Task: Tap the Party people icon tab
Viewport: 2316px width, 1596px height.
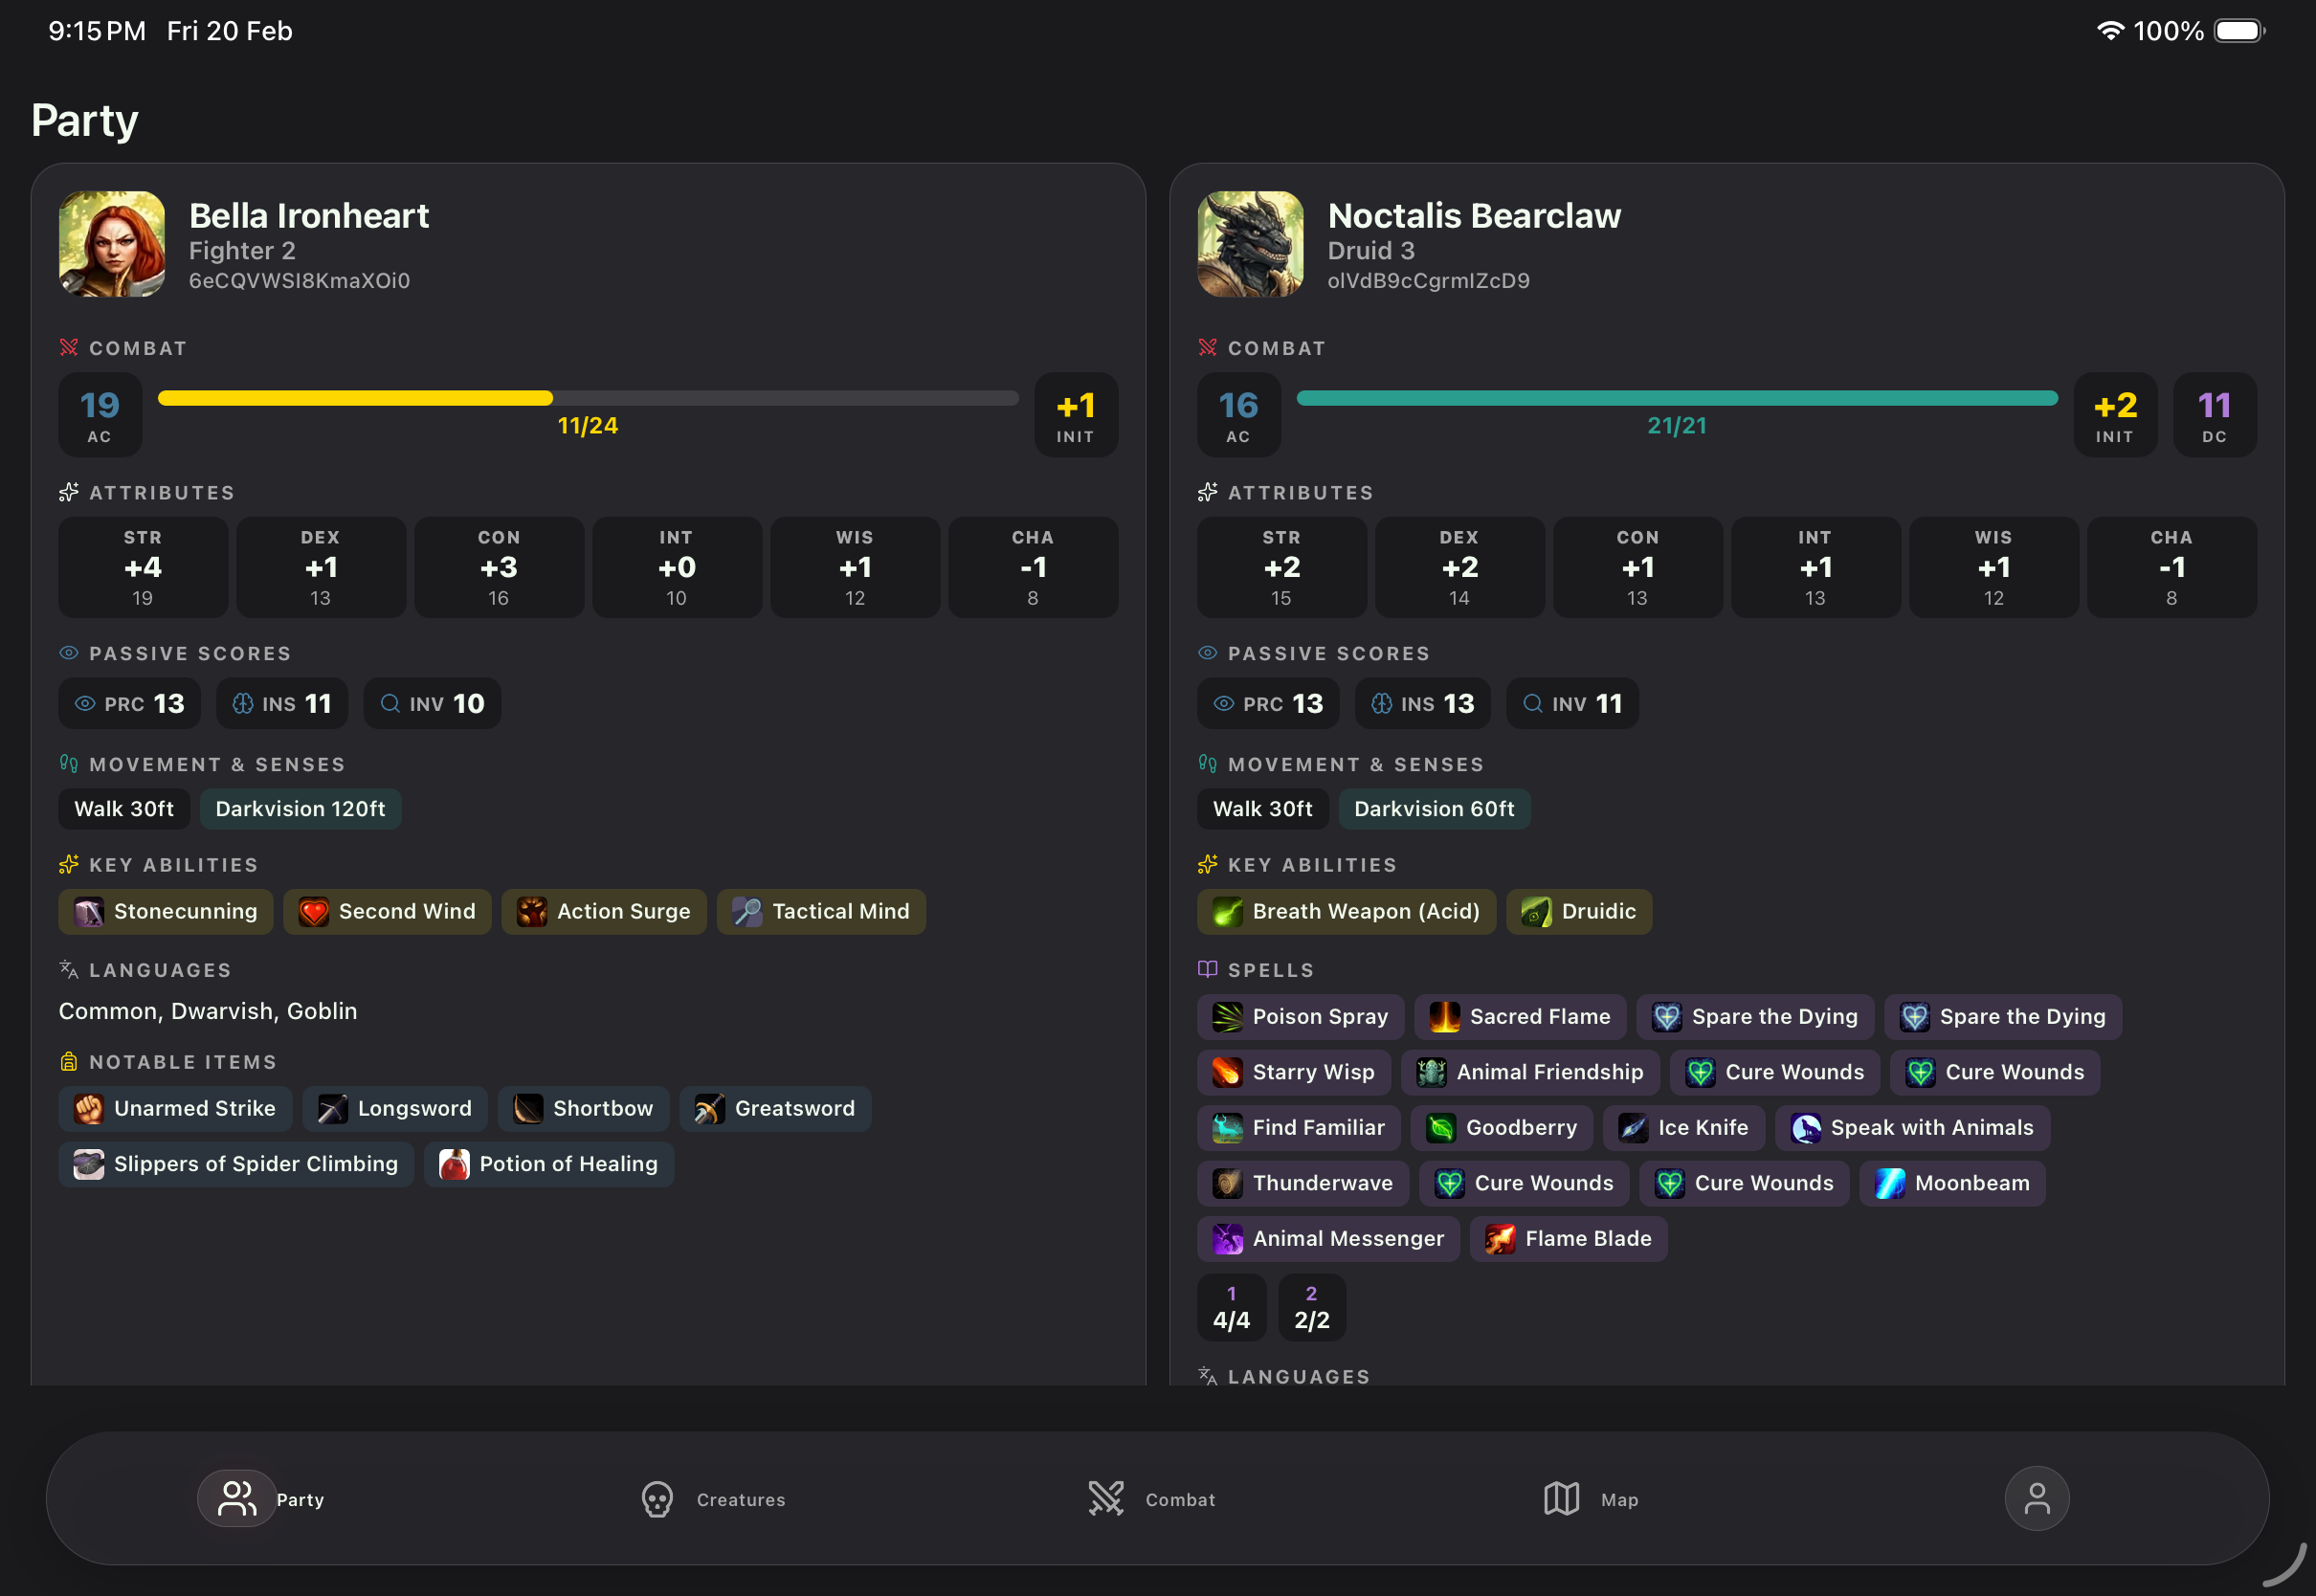Action: point(237,1498)
